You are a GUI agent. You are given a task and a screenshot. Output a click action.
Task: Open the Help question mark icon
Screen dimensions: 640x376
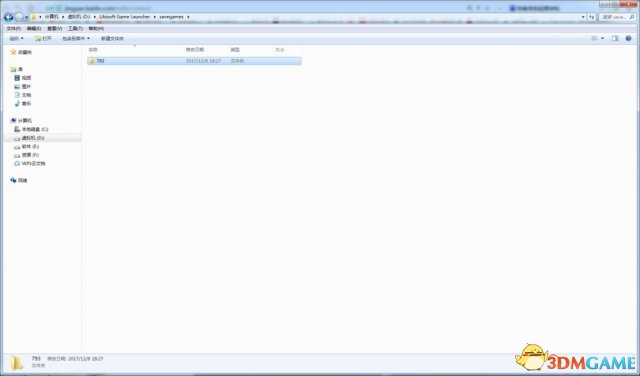pyautogui.click(x=628, y=38)
